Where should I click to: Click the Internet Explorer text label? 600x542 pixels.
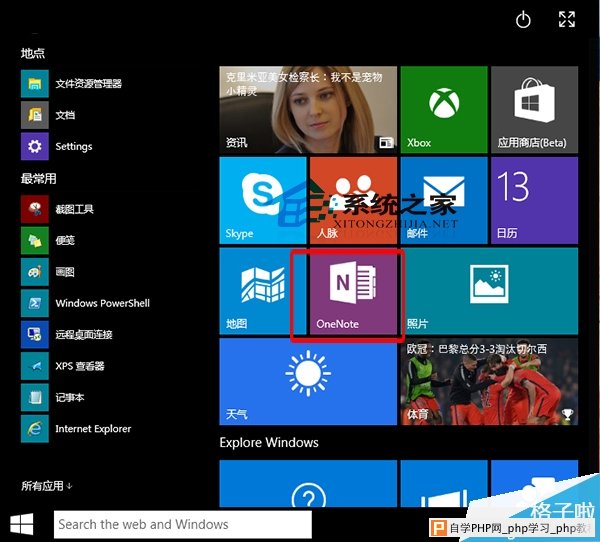click(93, 429)
